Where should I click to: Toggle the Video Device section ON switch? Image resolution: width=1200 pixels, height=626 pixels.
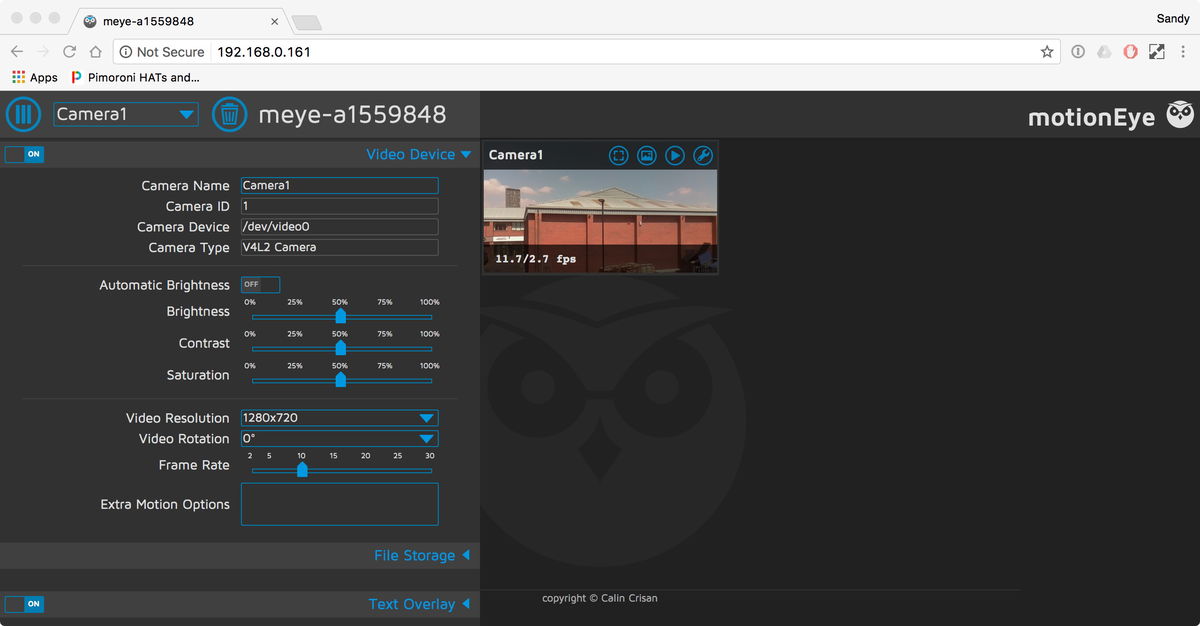coord(23,154)
